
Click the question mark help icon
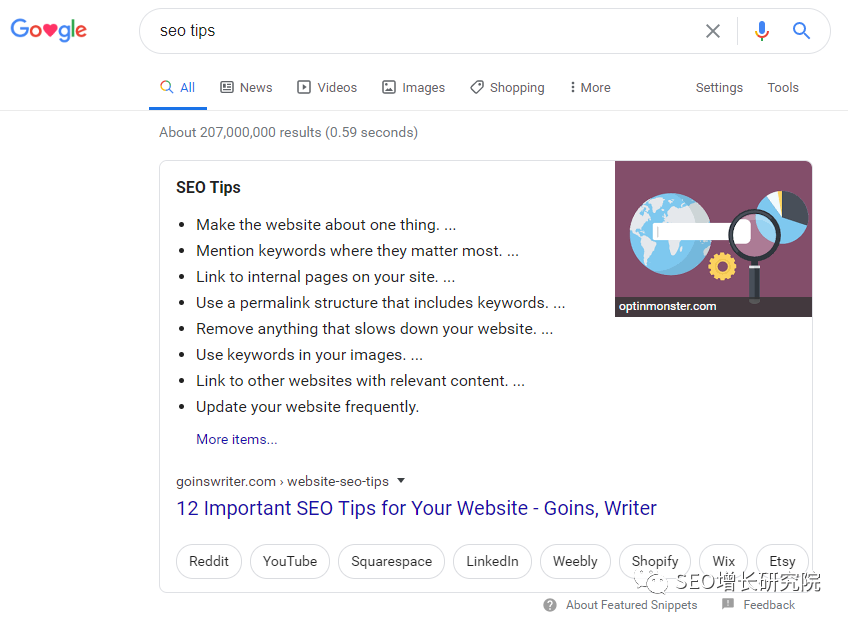549,605
